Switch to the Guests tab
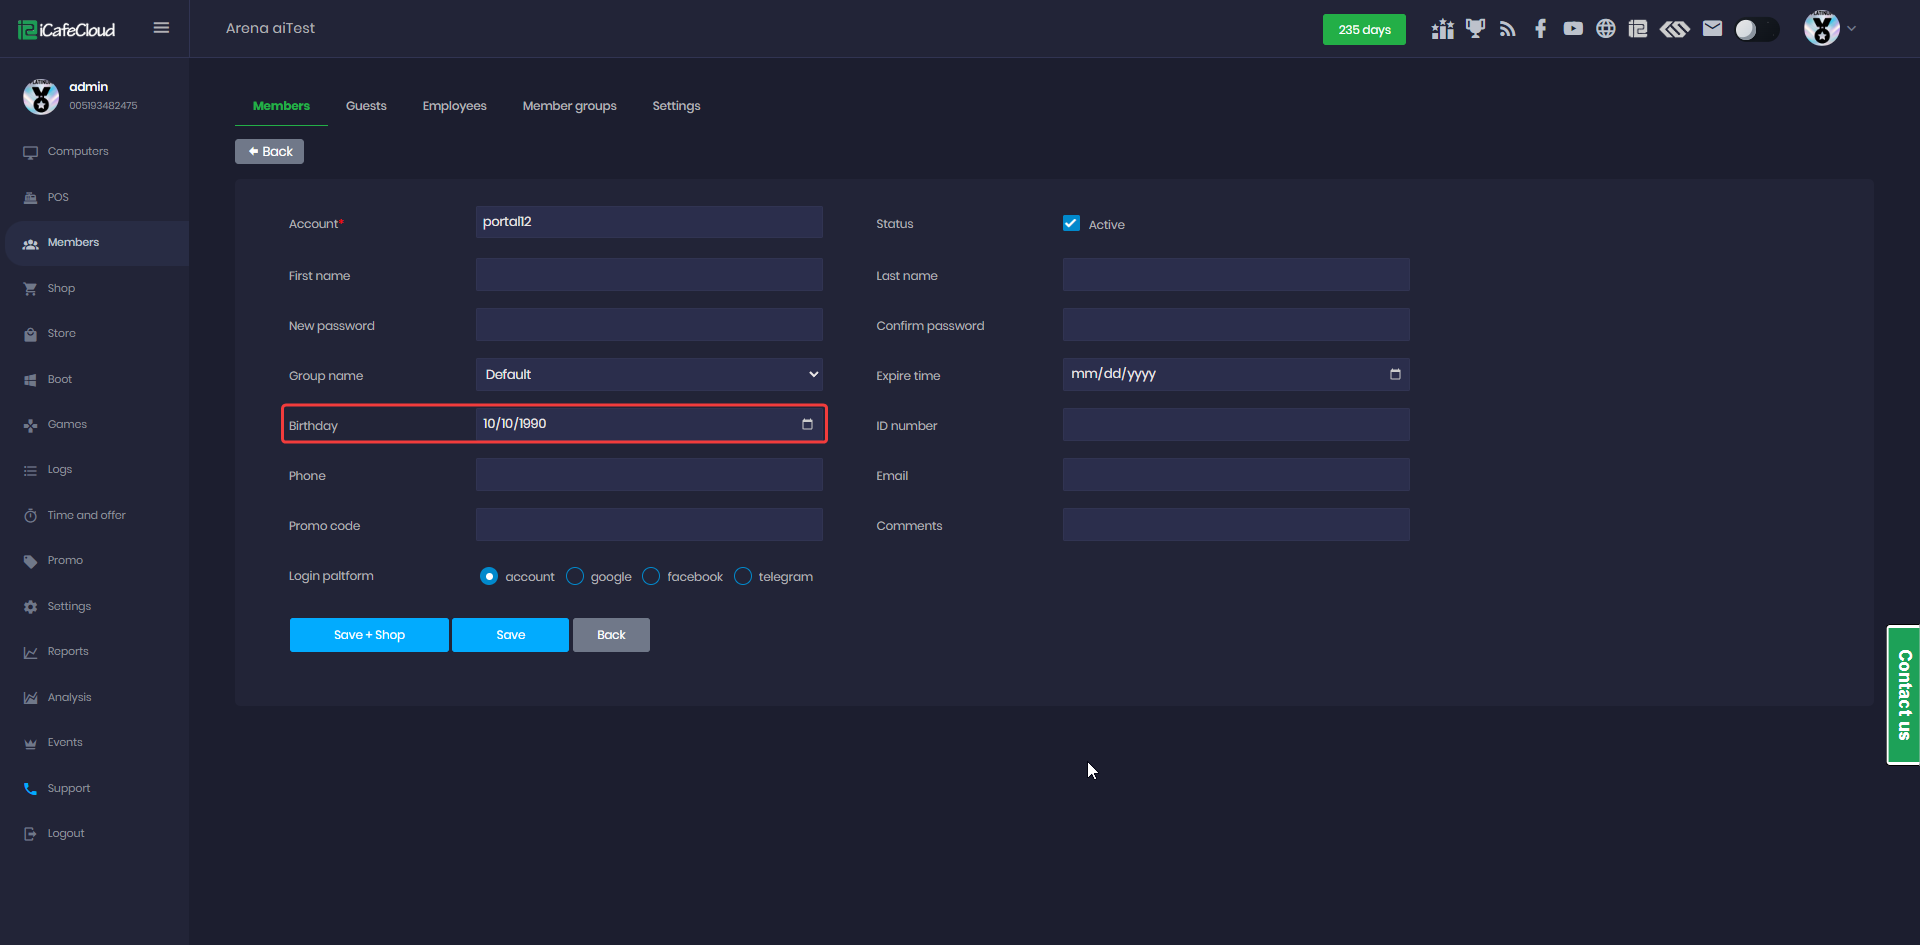Image resolution: width=1920 pixels, height=945 pixels. tap(366, 105)
